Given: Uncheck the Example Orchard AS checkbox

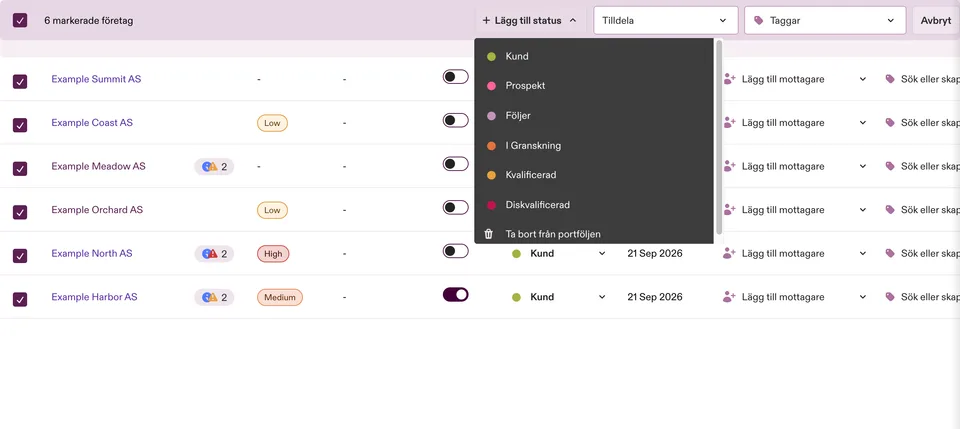Looking at the screenshot, I should pos(20,212).
